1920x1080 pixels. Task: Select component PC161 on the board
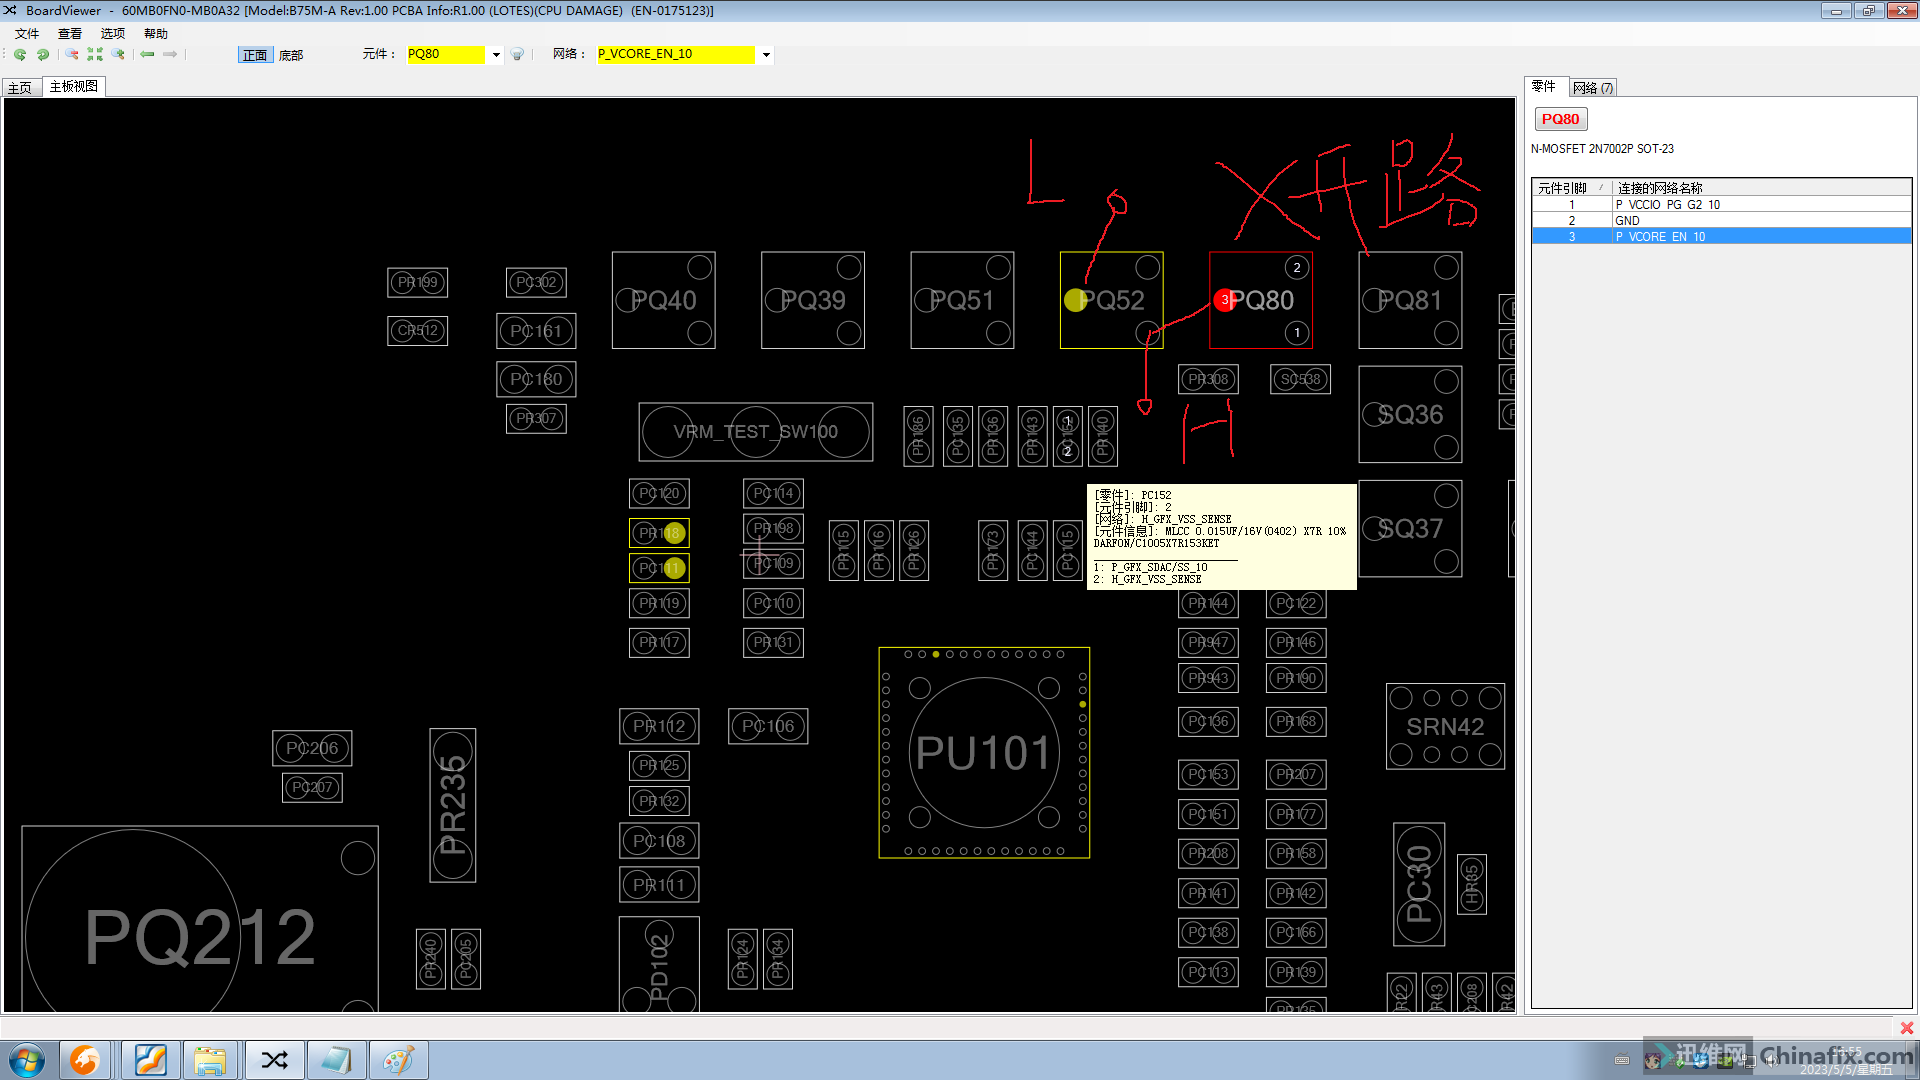pyautogui.click(x=536, y=331)
